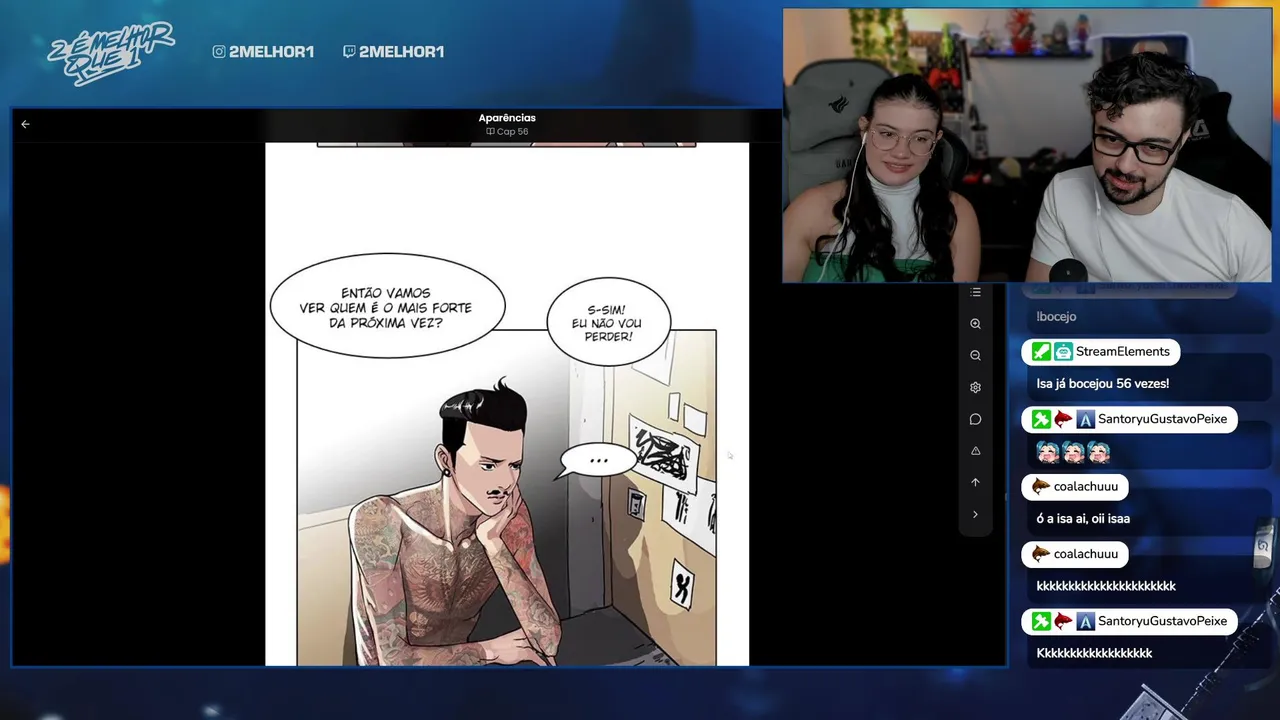
Task: Click the 'Kkkkkkkkkkkkkkkkk' final chat message
Action: tap(1094, 653)
